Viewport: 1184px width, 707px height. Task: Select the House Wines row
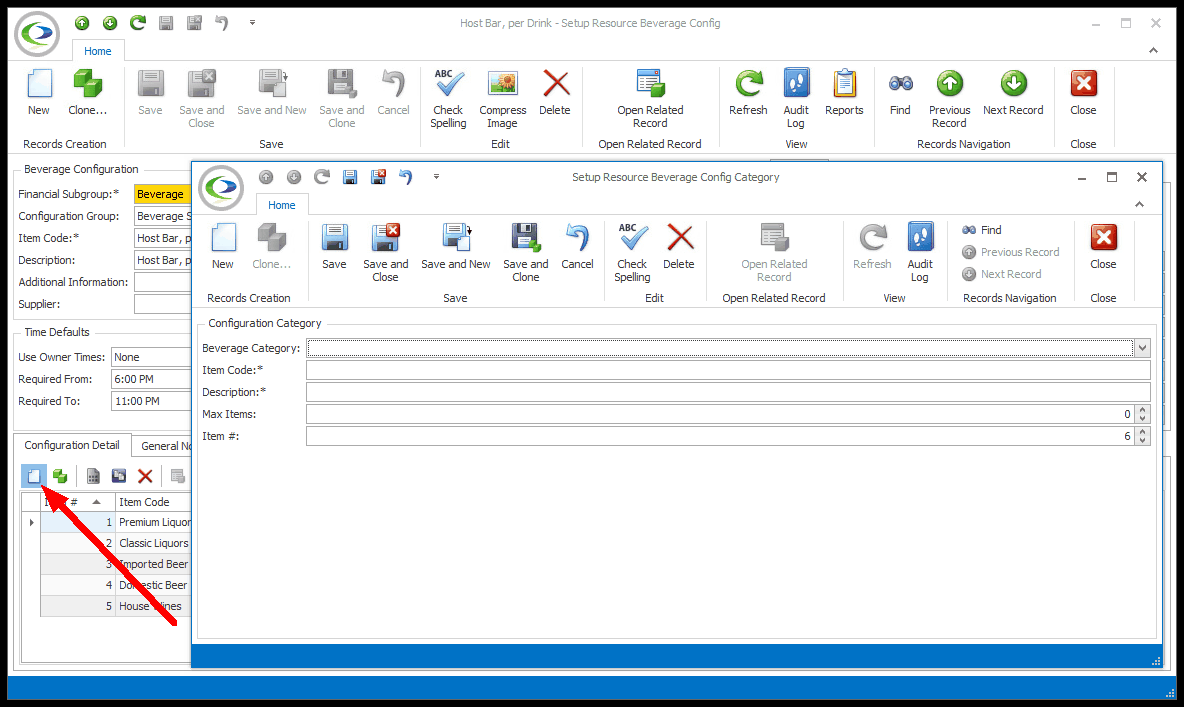pyautogui.click(x=116, y=607)
